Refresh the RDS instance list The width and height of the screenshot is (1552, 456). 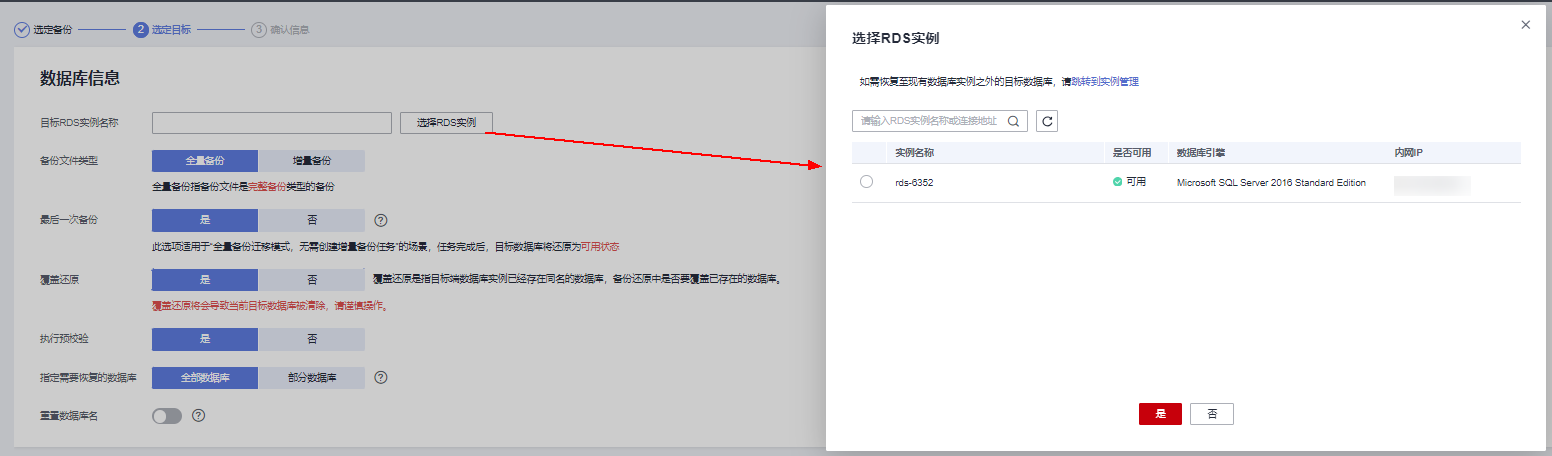[1047, 121]
